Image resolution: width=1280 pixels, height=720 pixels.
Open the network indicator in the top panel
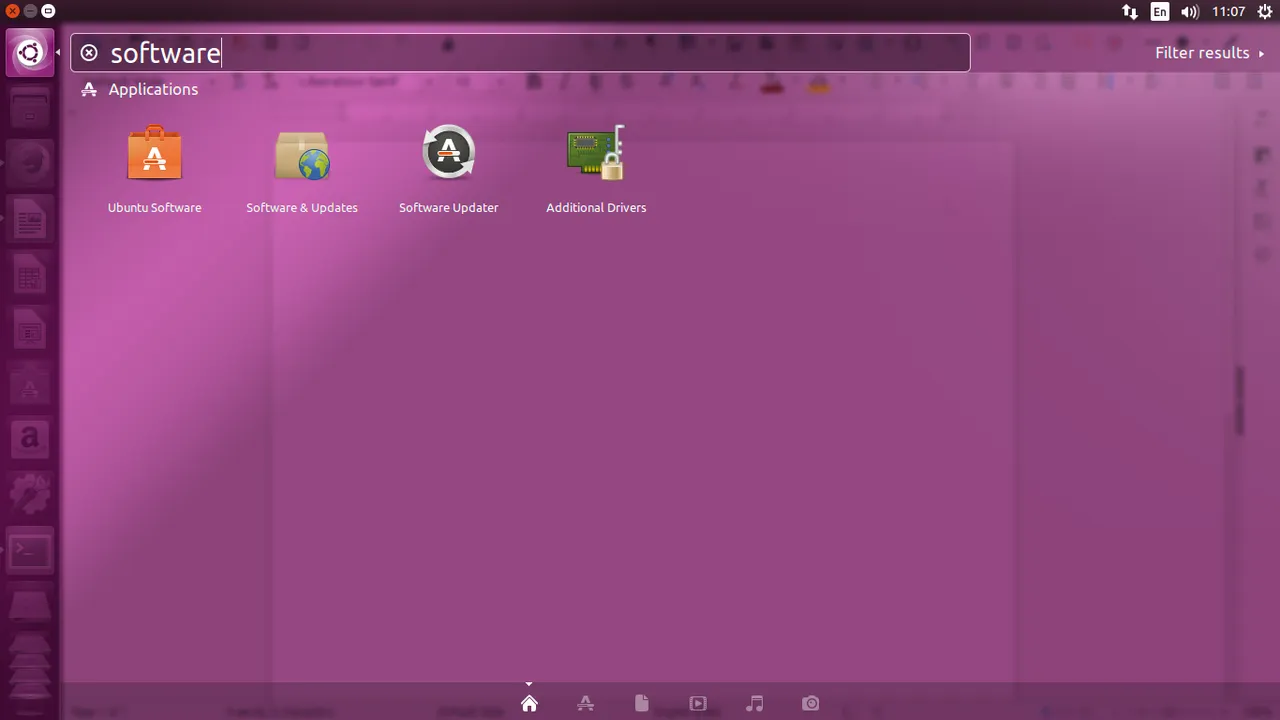coord(1130,12)
